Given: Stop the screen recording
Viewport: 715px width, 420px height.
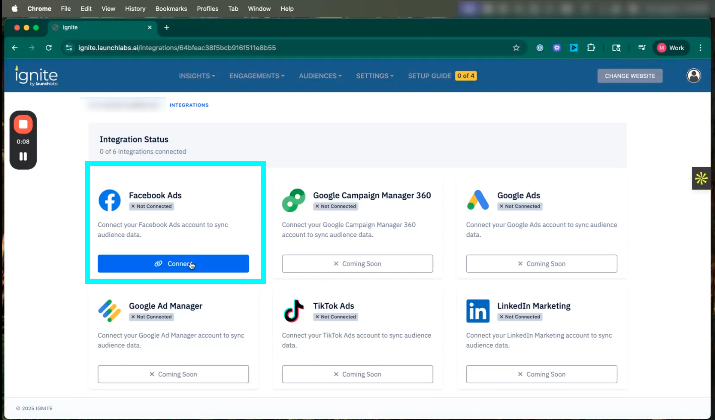Looking at the screenshot, I should click(x=24, y=124).
